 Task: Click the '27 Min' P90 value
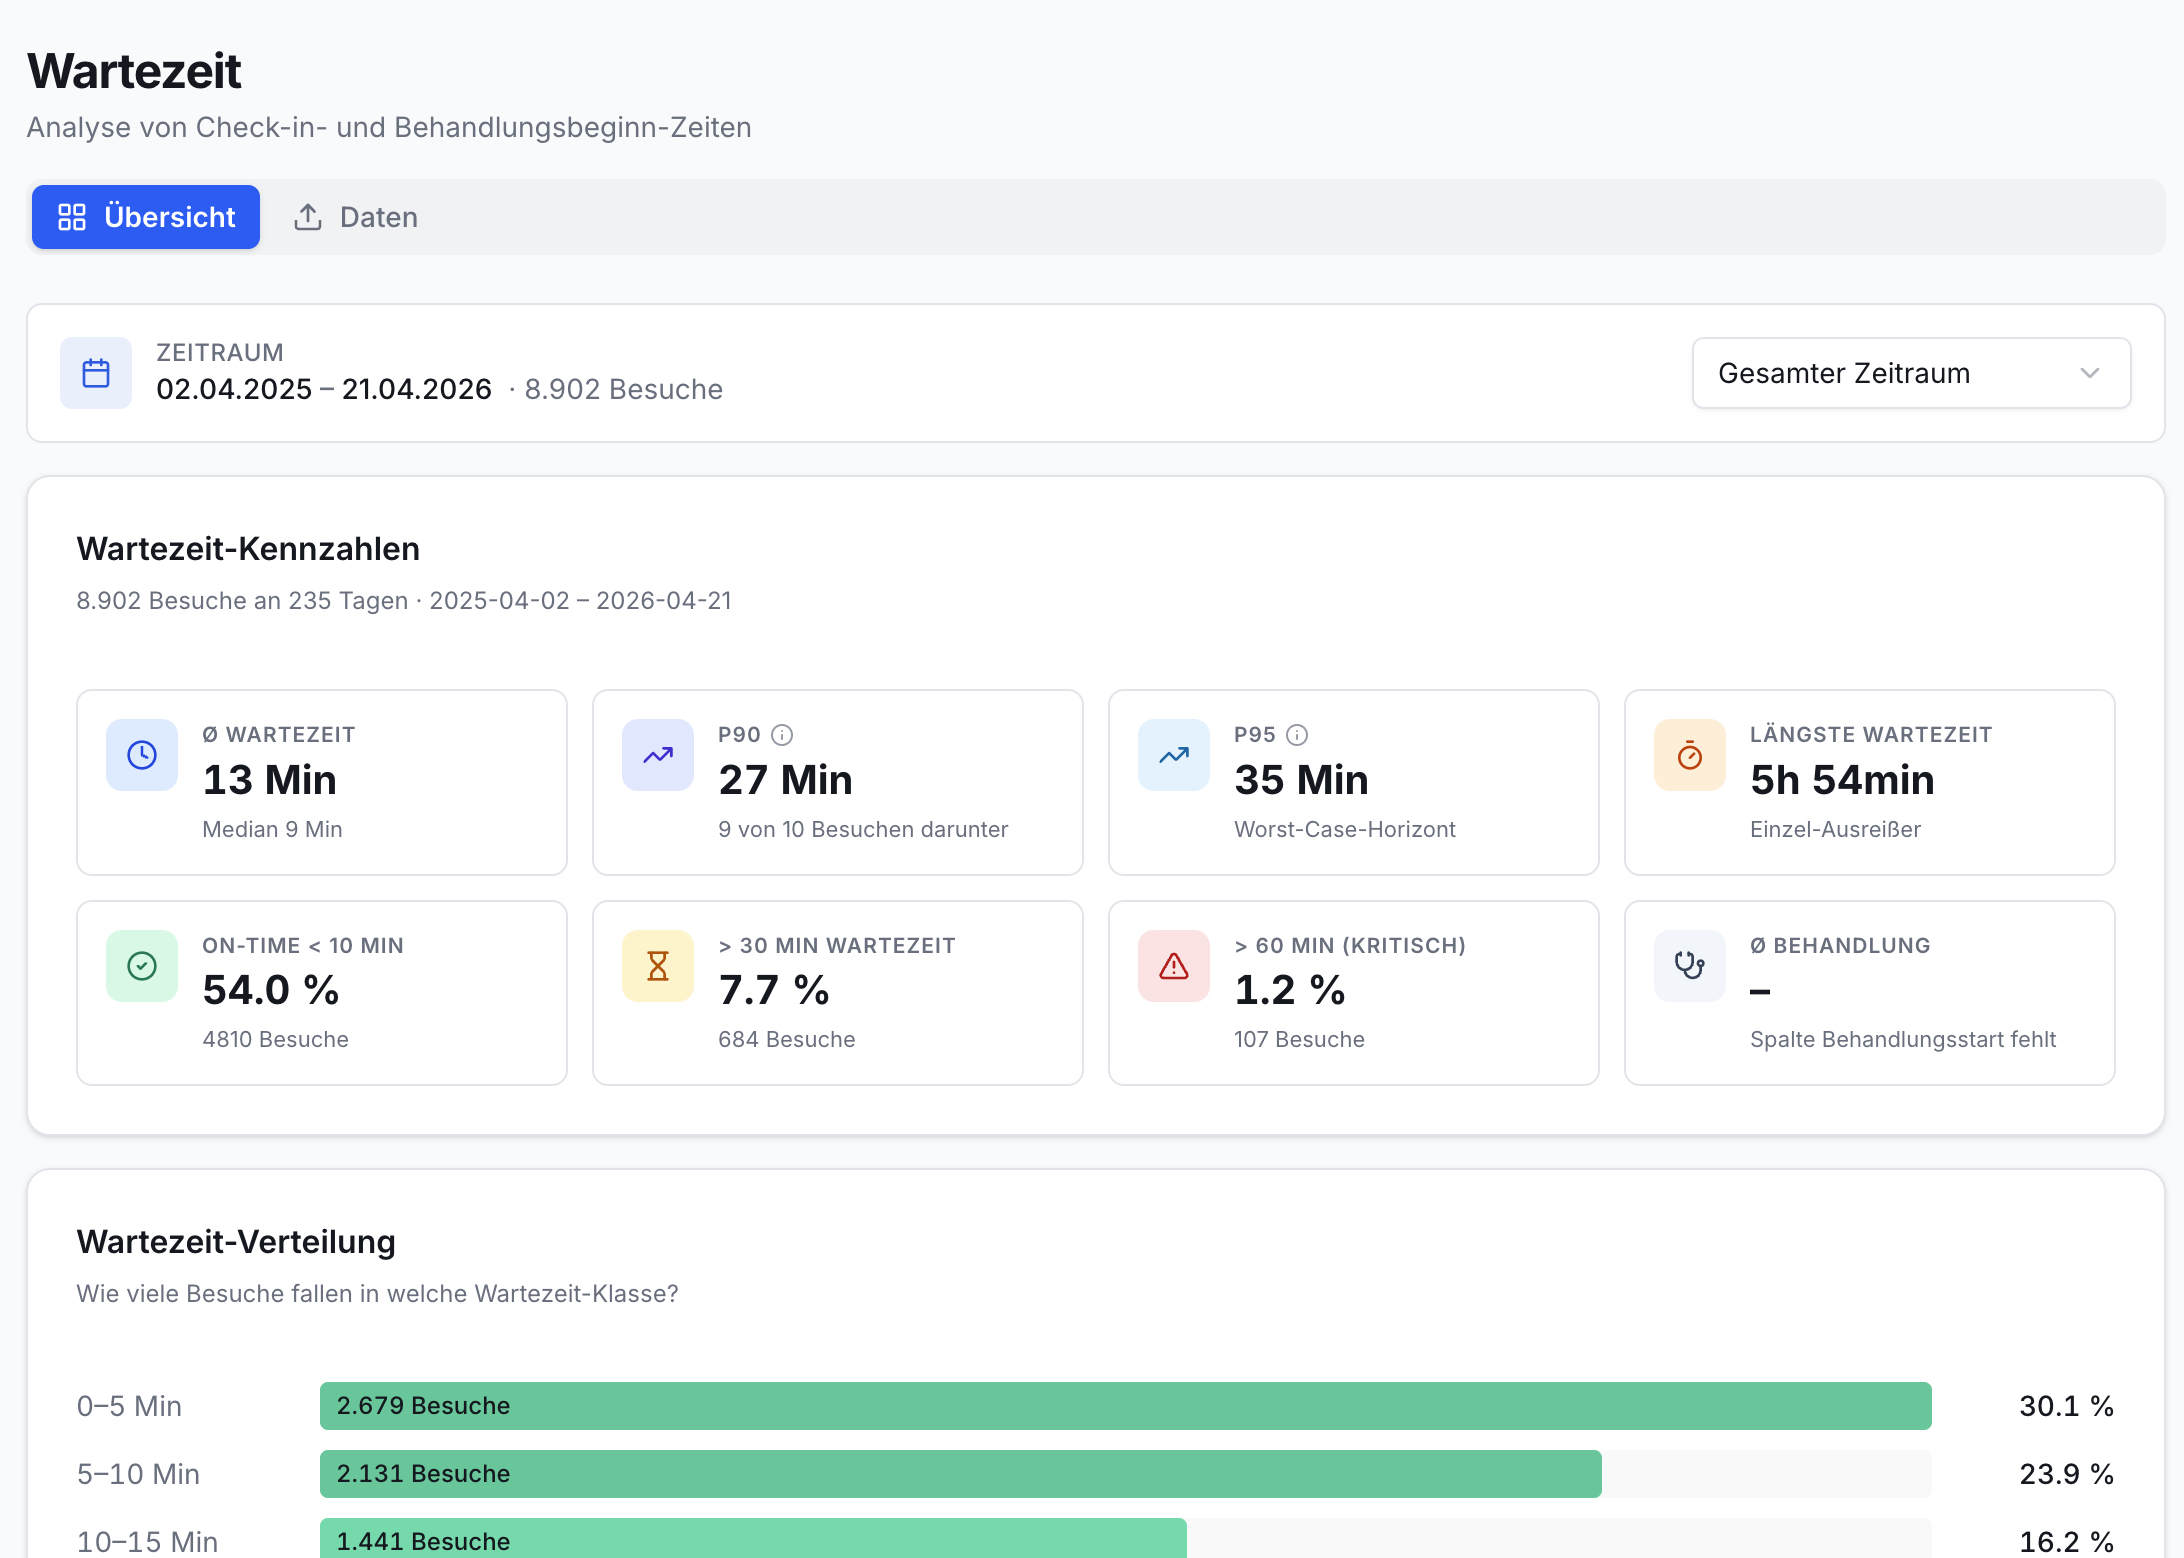pyautogui.click(x=786, y=780)
